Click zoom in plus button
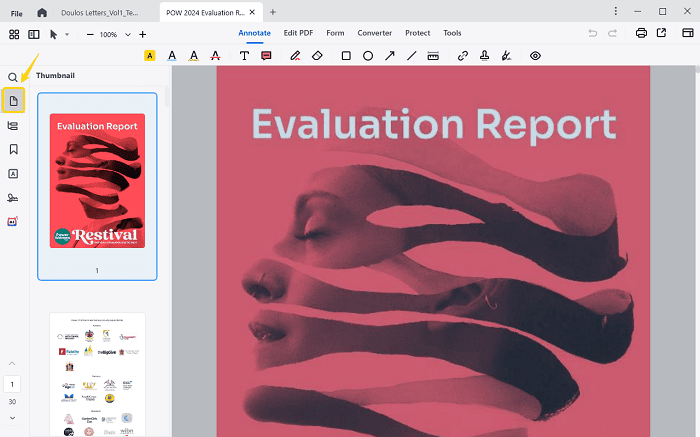700x437 pixels. pyautogui.click(x=143, y=34)
